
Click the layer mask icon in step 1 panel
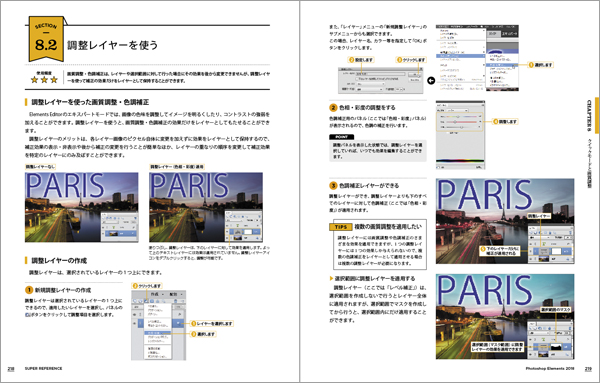tap(152, 301)
